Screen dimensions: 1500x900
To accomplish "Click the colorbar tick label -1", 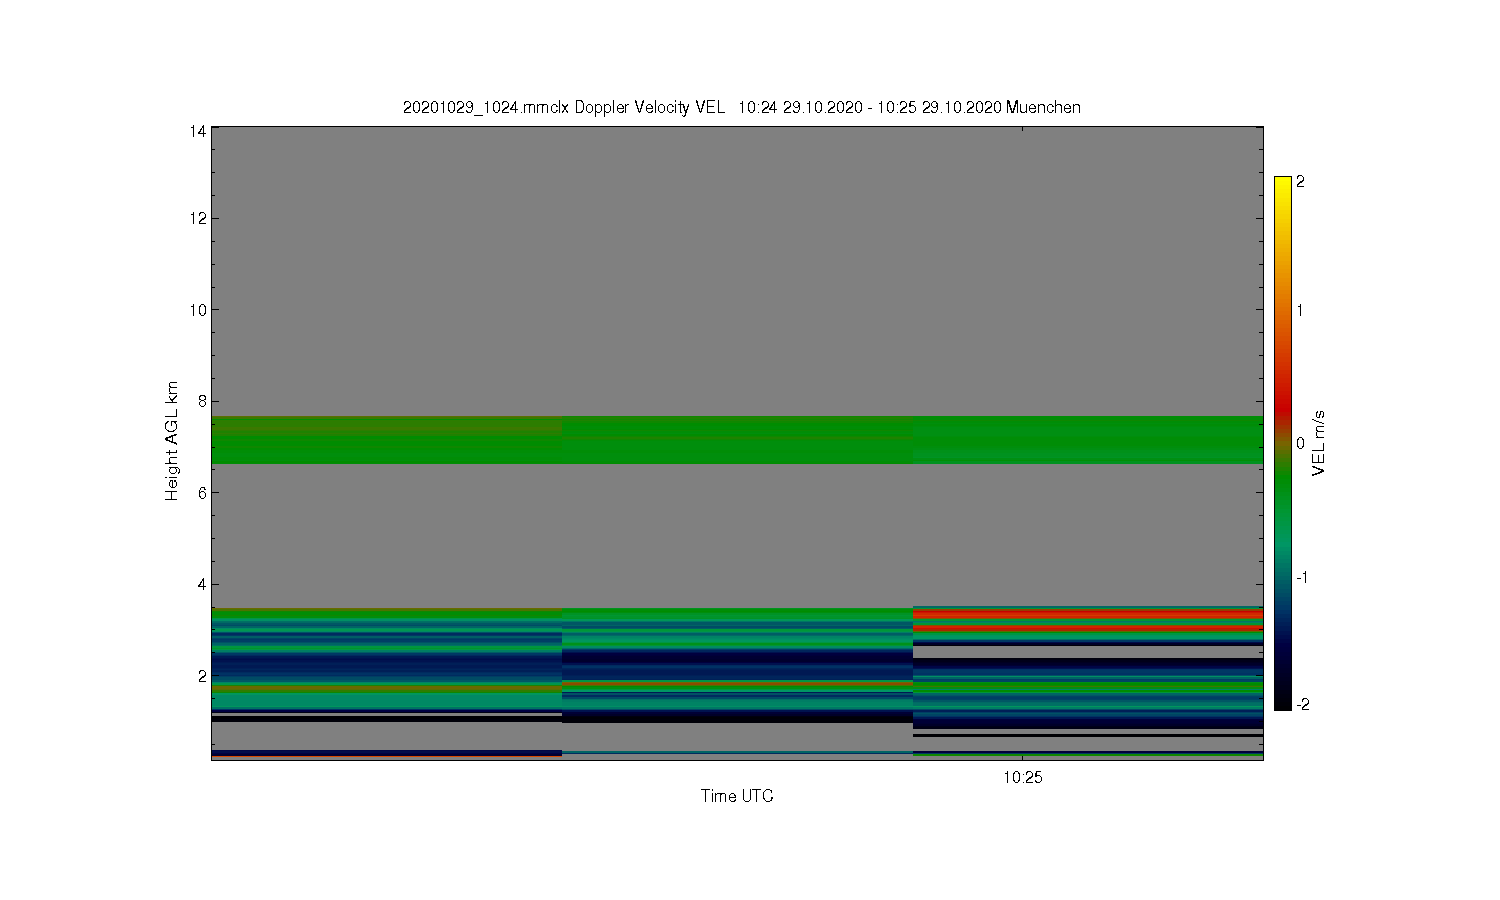I will [x=1302, y=577].
